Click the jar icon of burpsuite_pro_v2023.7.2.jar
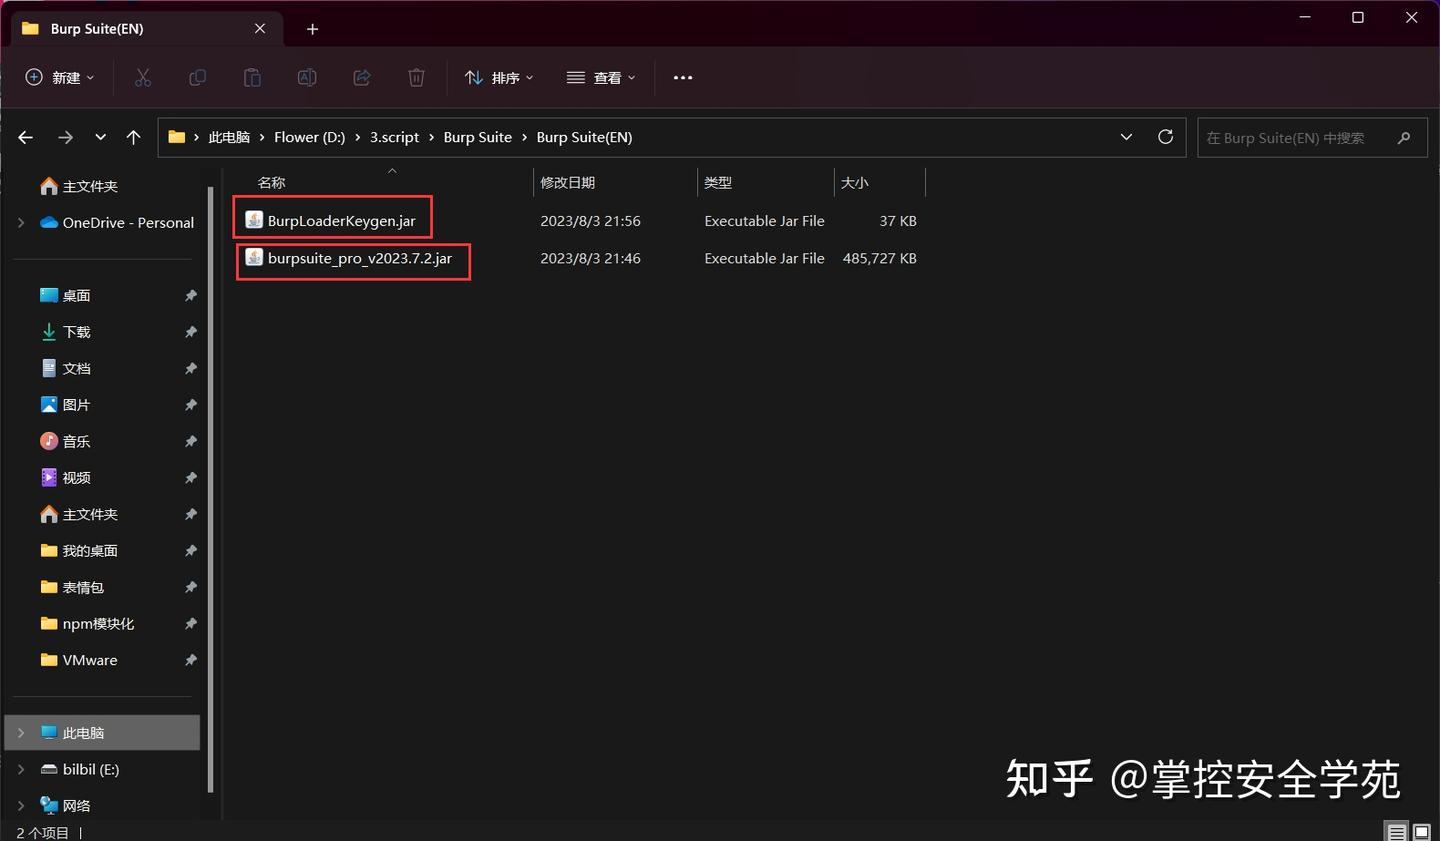This screenshot has width=1440, height=841. 254,258
